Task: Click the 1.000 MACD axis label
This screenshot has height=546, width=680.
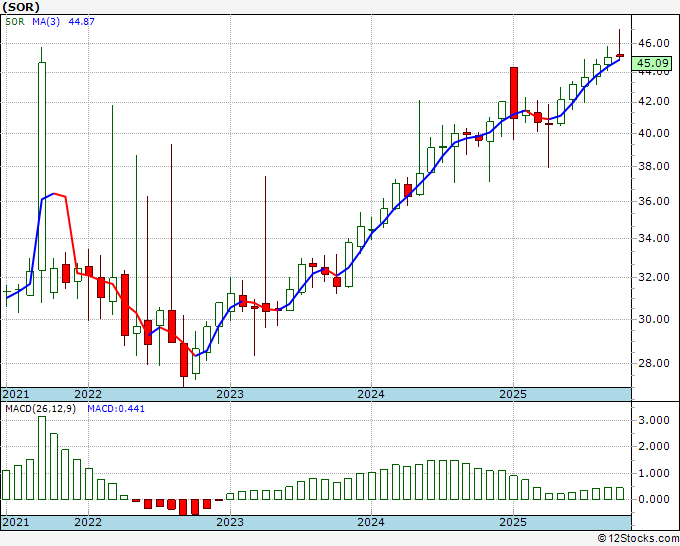Action: [654, 473]
